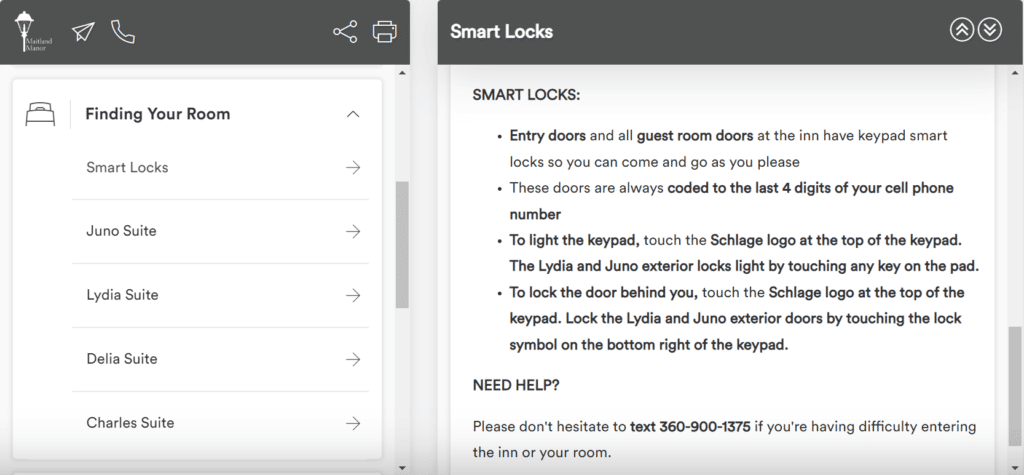Viewport: 1024px width, 475px height.
Task: Open the Juno Suite entry
Action: [220, 231]
